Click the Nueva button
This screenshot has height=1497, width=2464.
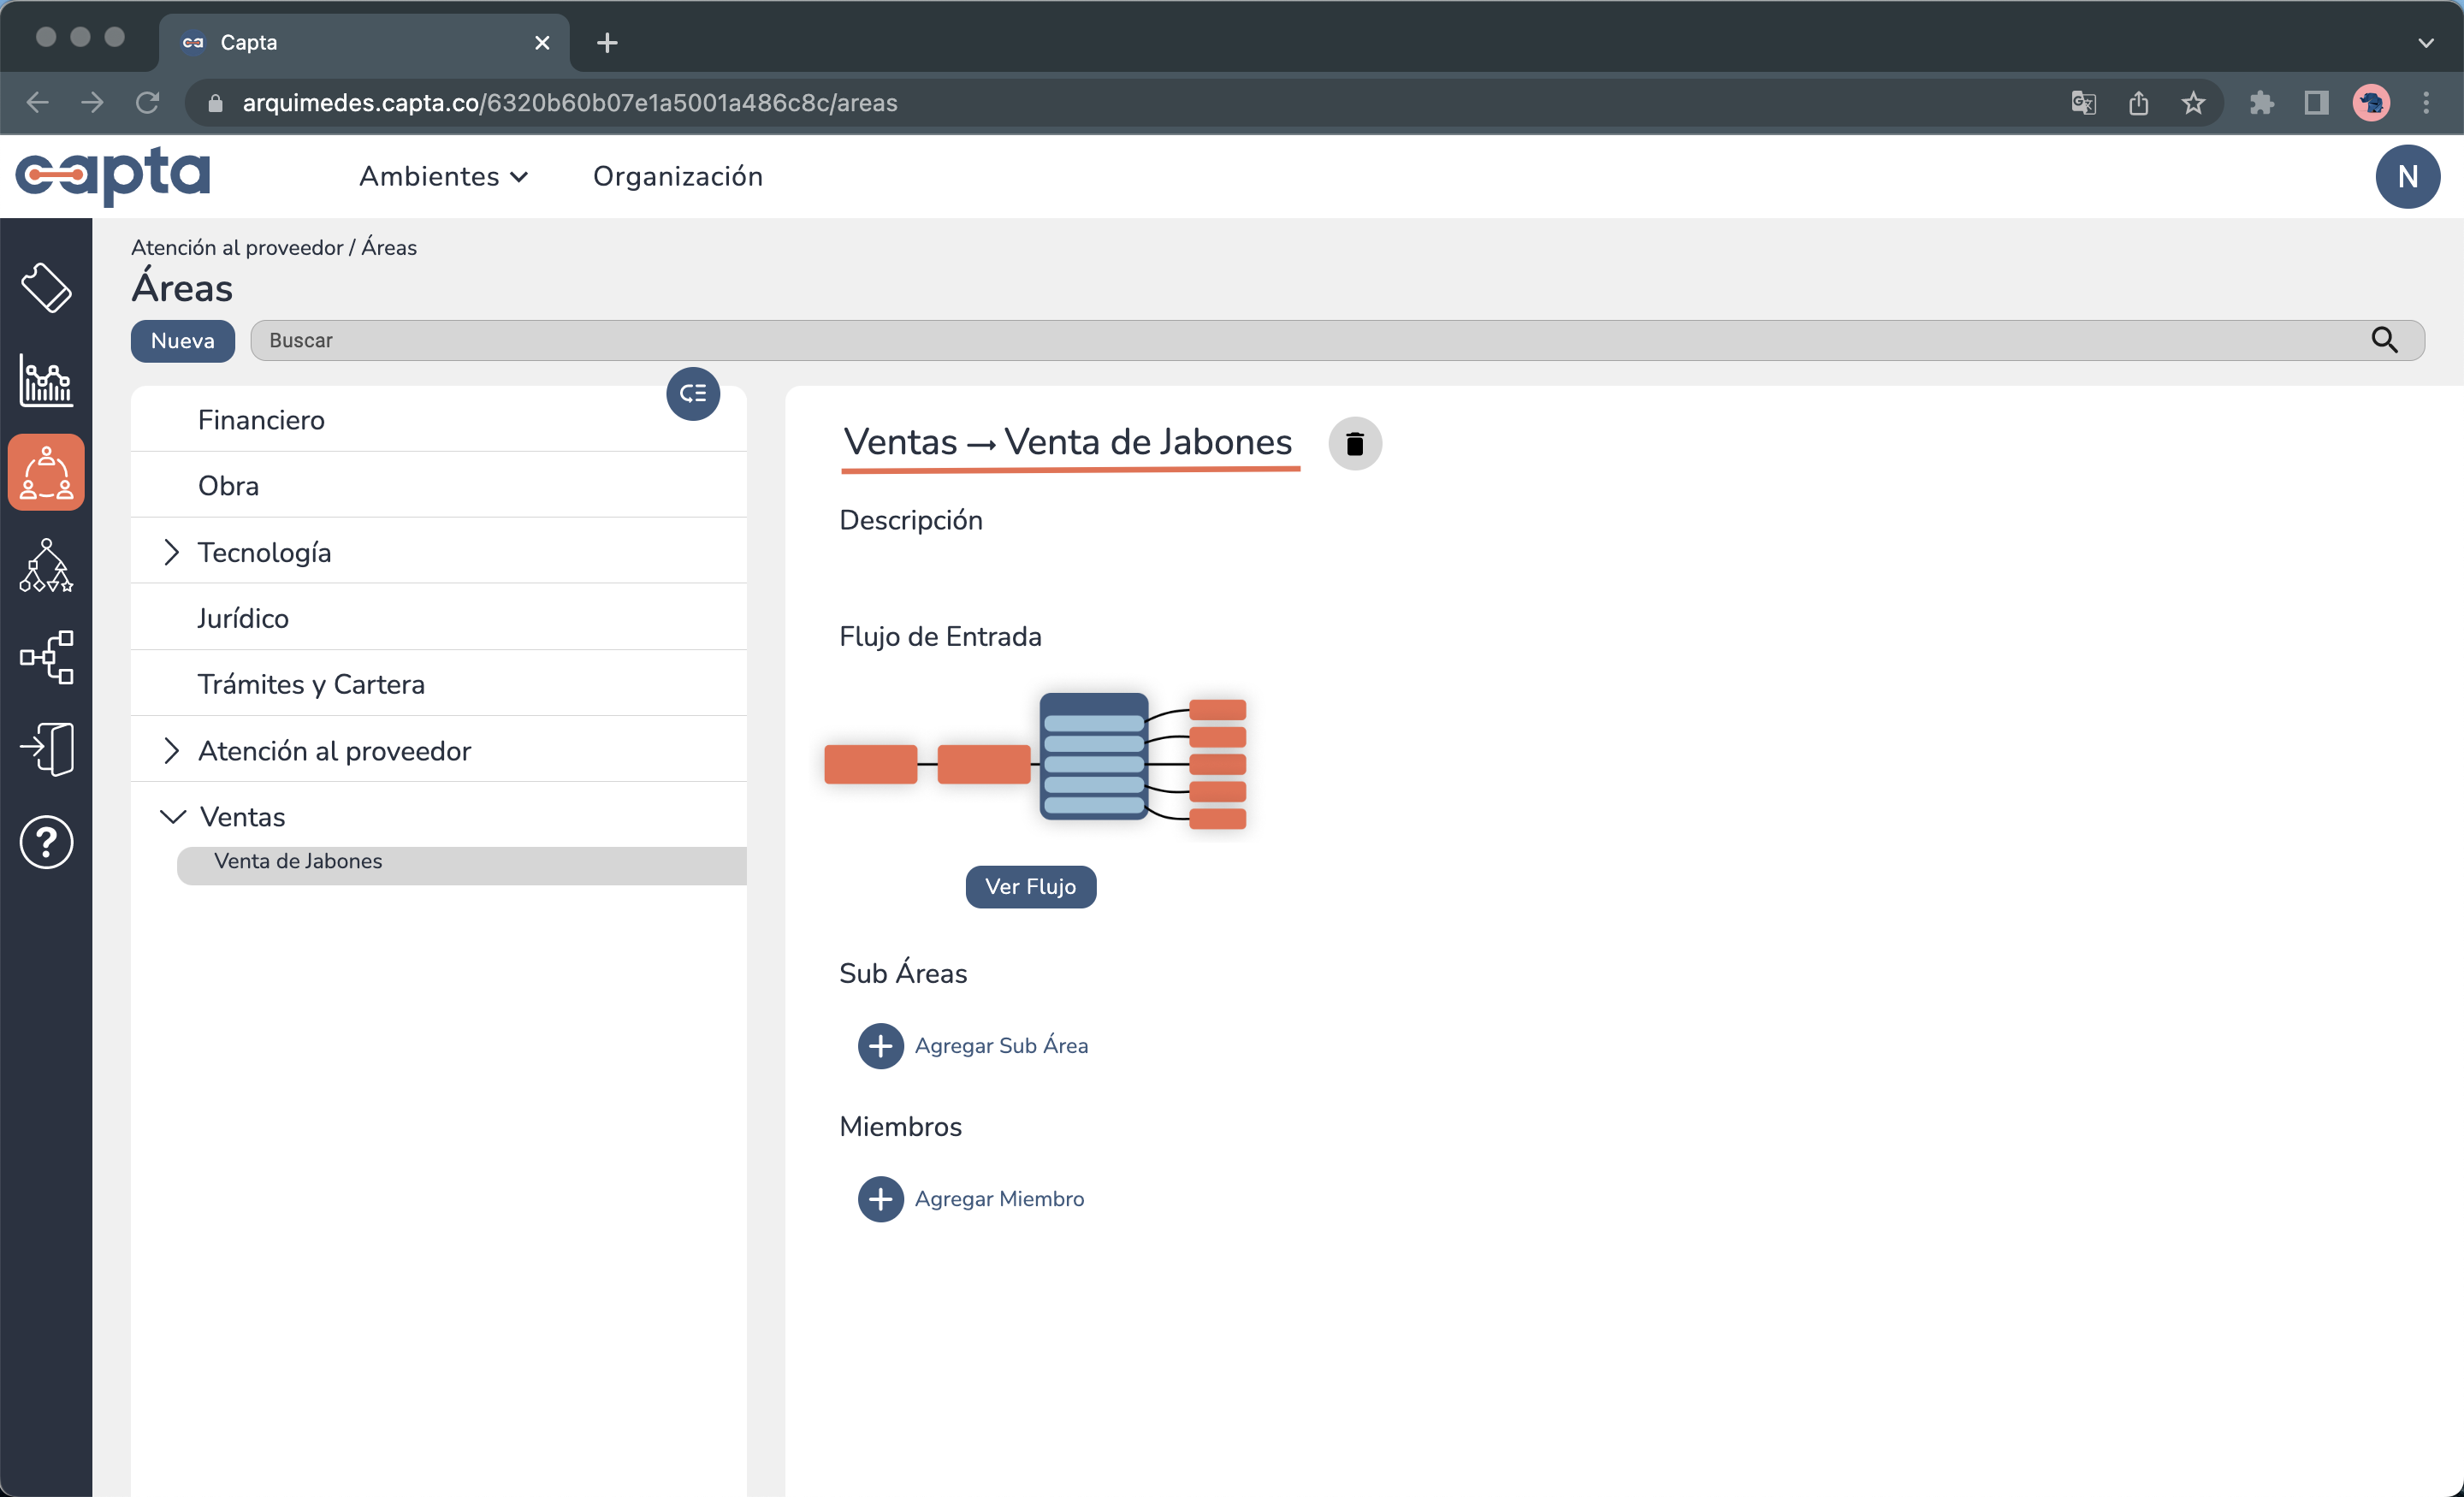coord(182,341)
